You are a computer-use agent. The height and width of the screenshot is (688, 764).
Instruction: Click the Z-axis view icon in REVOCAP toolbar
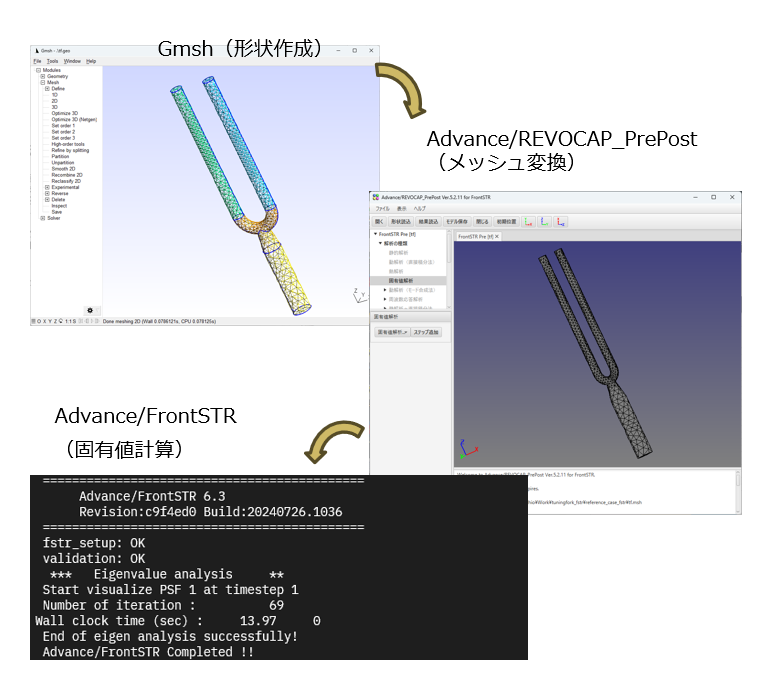coord(562,222)
